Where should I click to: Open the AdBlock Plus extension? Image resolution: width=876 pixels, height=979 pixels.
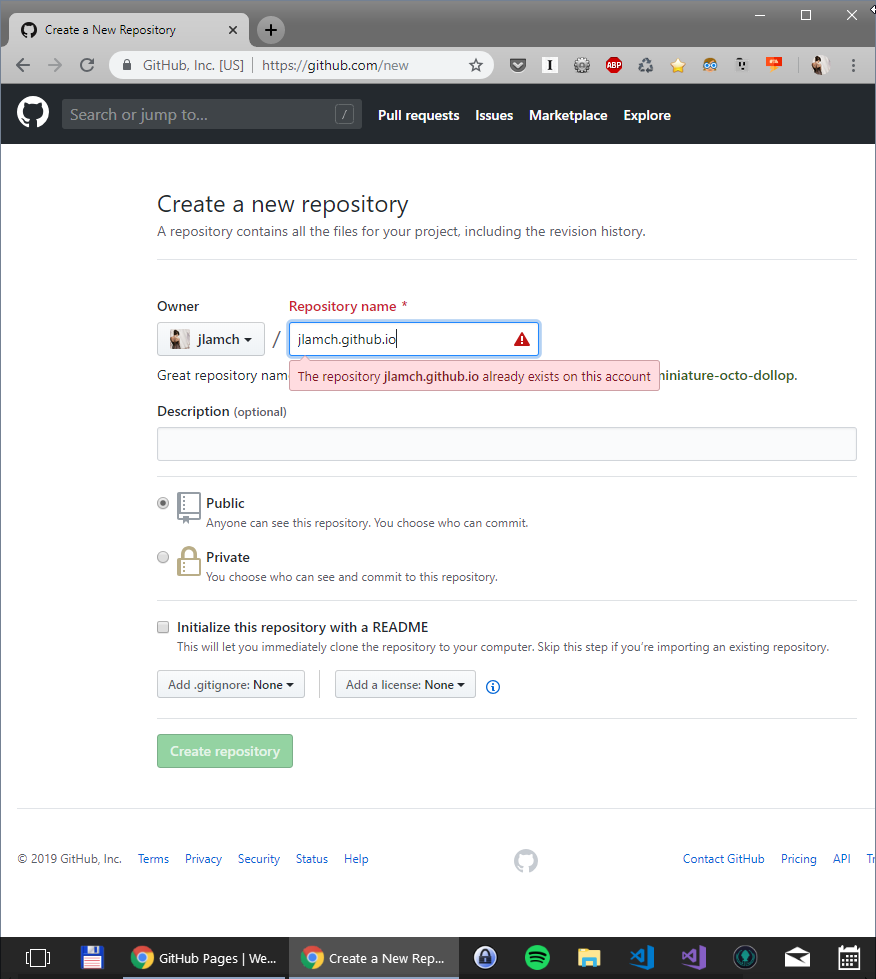coord(613,64)
